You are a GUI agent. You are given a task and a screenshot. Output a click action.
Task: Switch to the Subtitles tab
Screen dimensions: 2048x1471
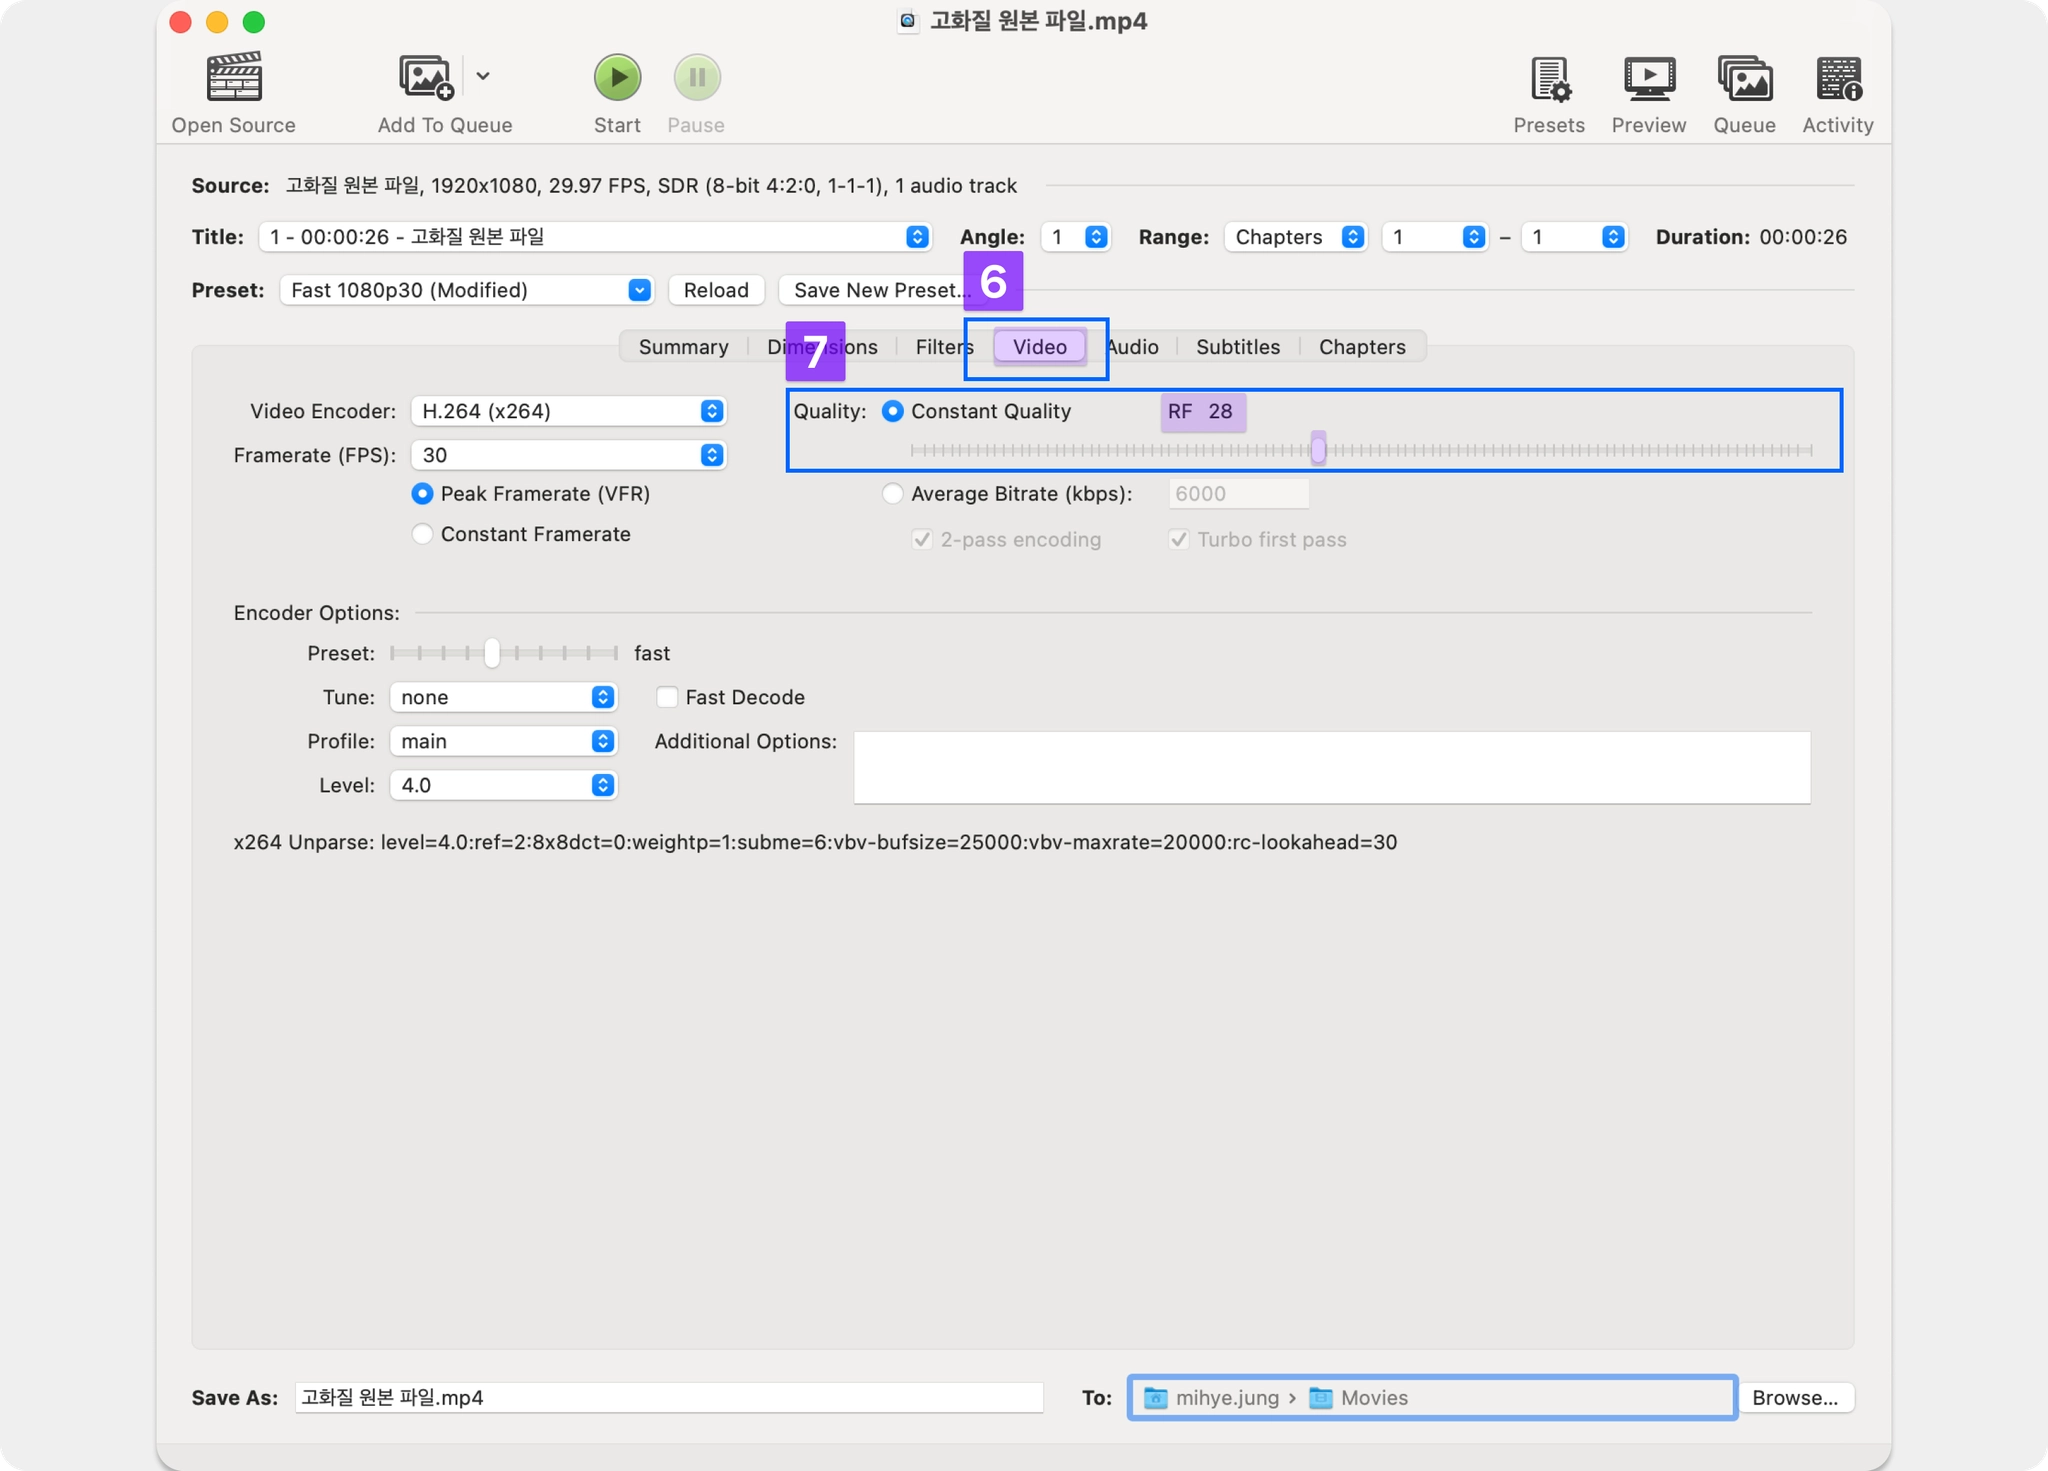pos(1237,347)
